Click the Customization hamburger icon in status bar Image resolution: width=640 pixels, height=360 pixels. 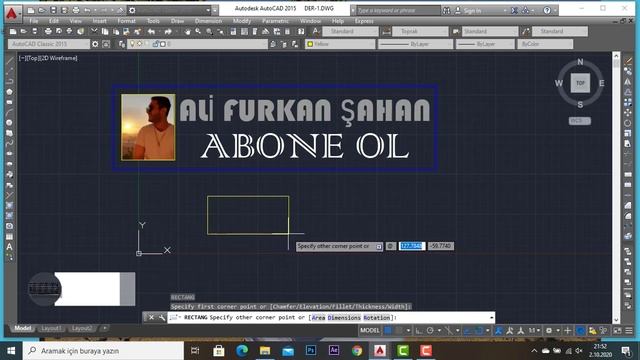pyautogui.click(x=629, y=331)
